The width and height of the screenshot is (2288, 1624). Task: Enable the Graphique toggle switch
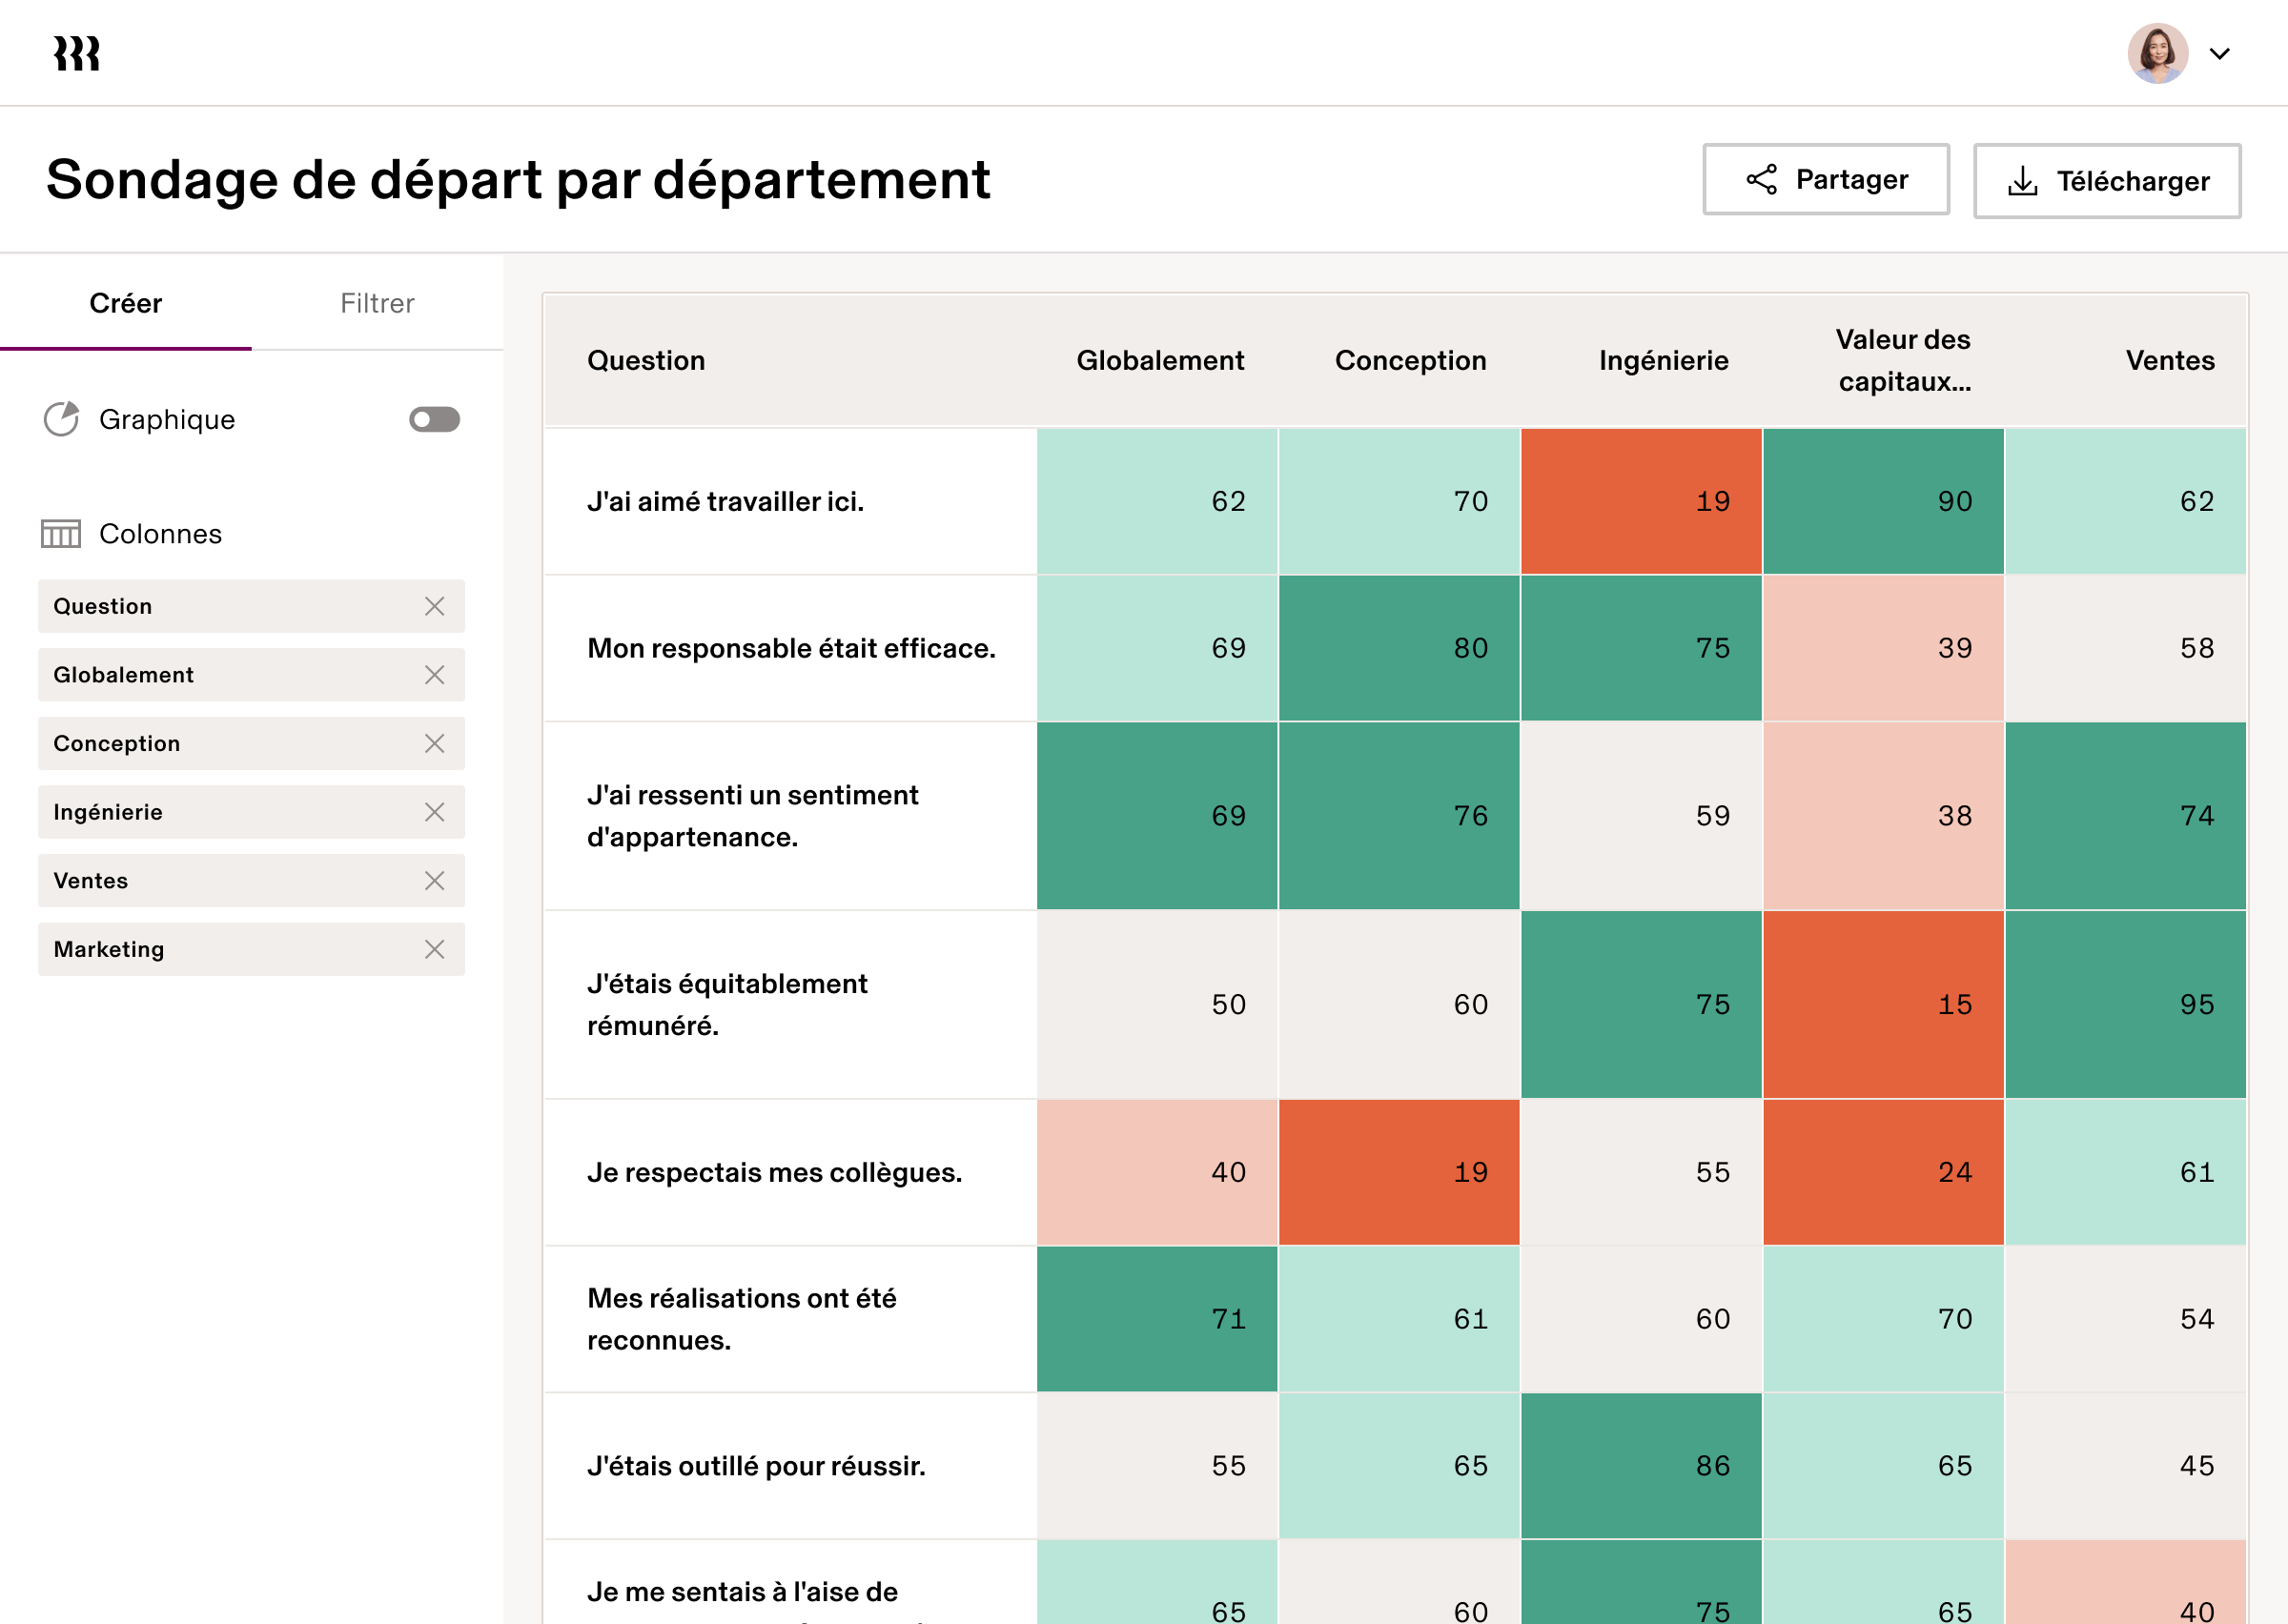(434, 419)
